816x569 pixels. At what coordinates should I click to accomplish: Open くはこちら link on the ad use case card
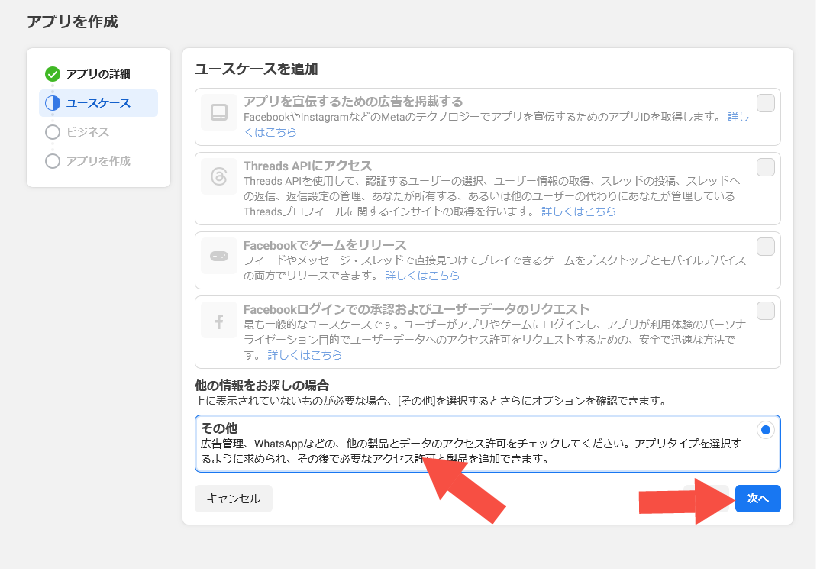[270, 132]
